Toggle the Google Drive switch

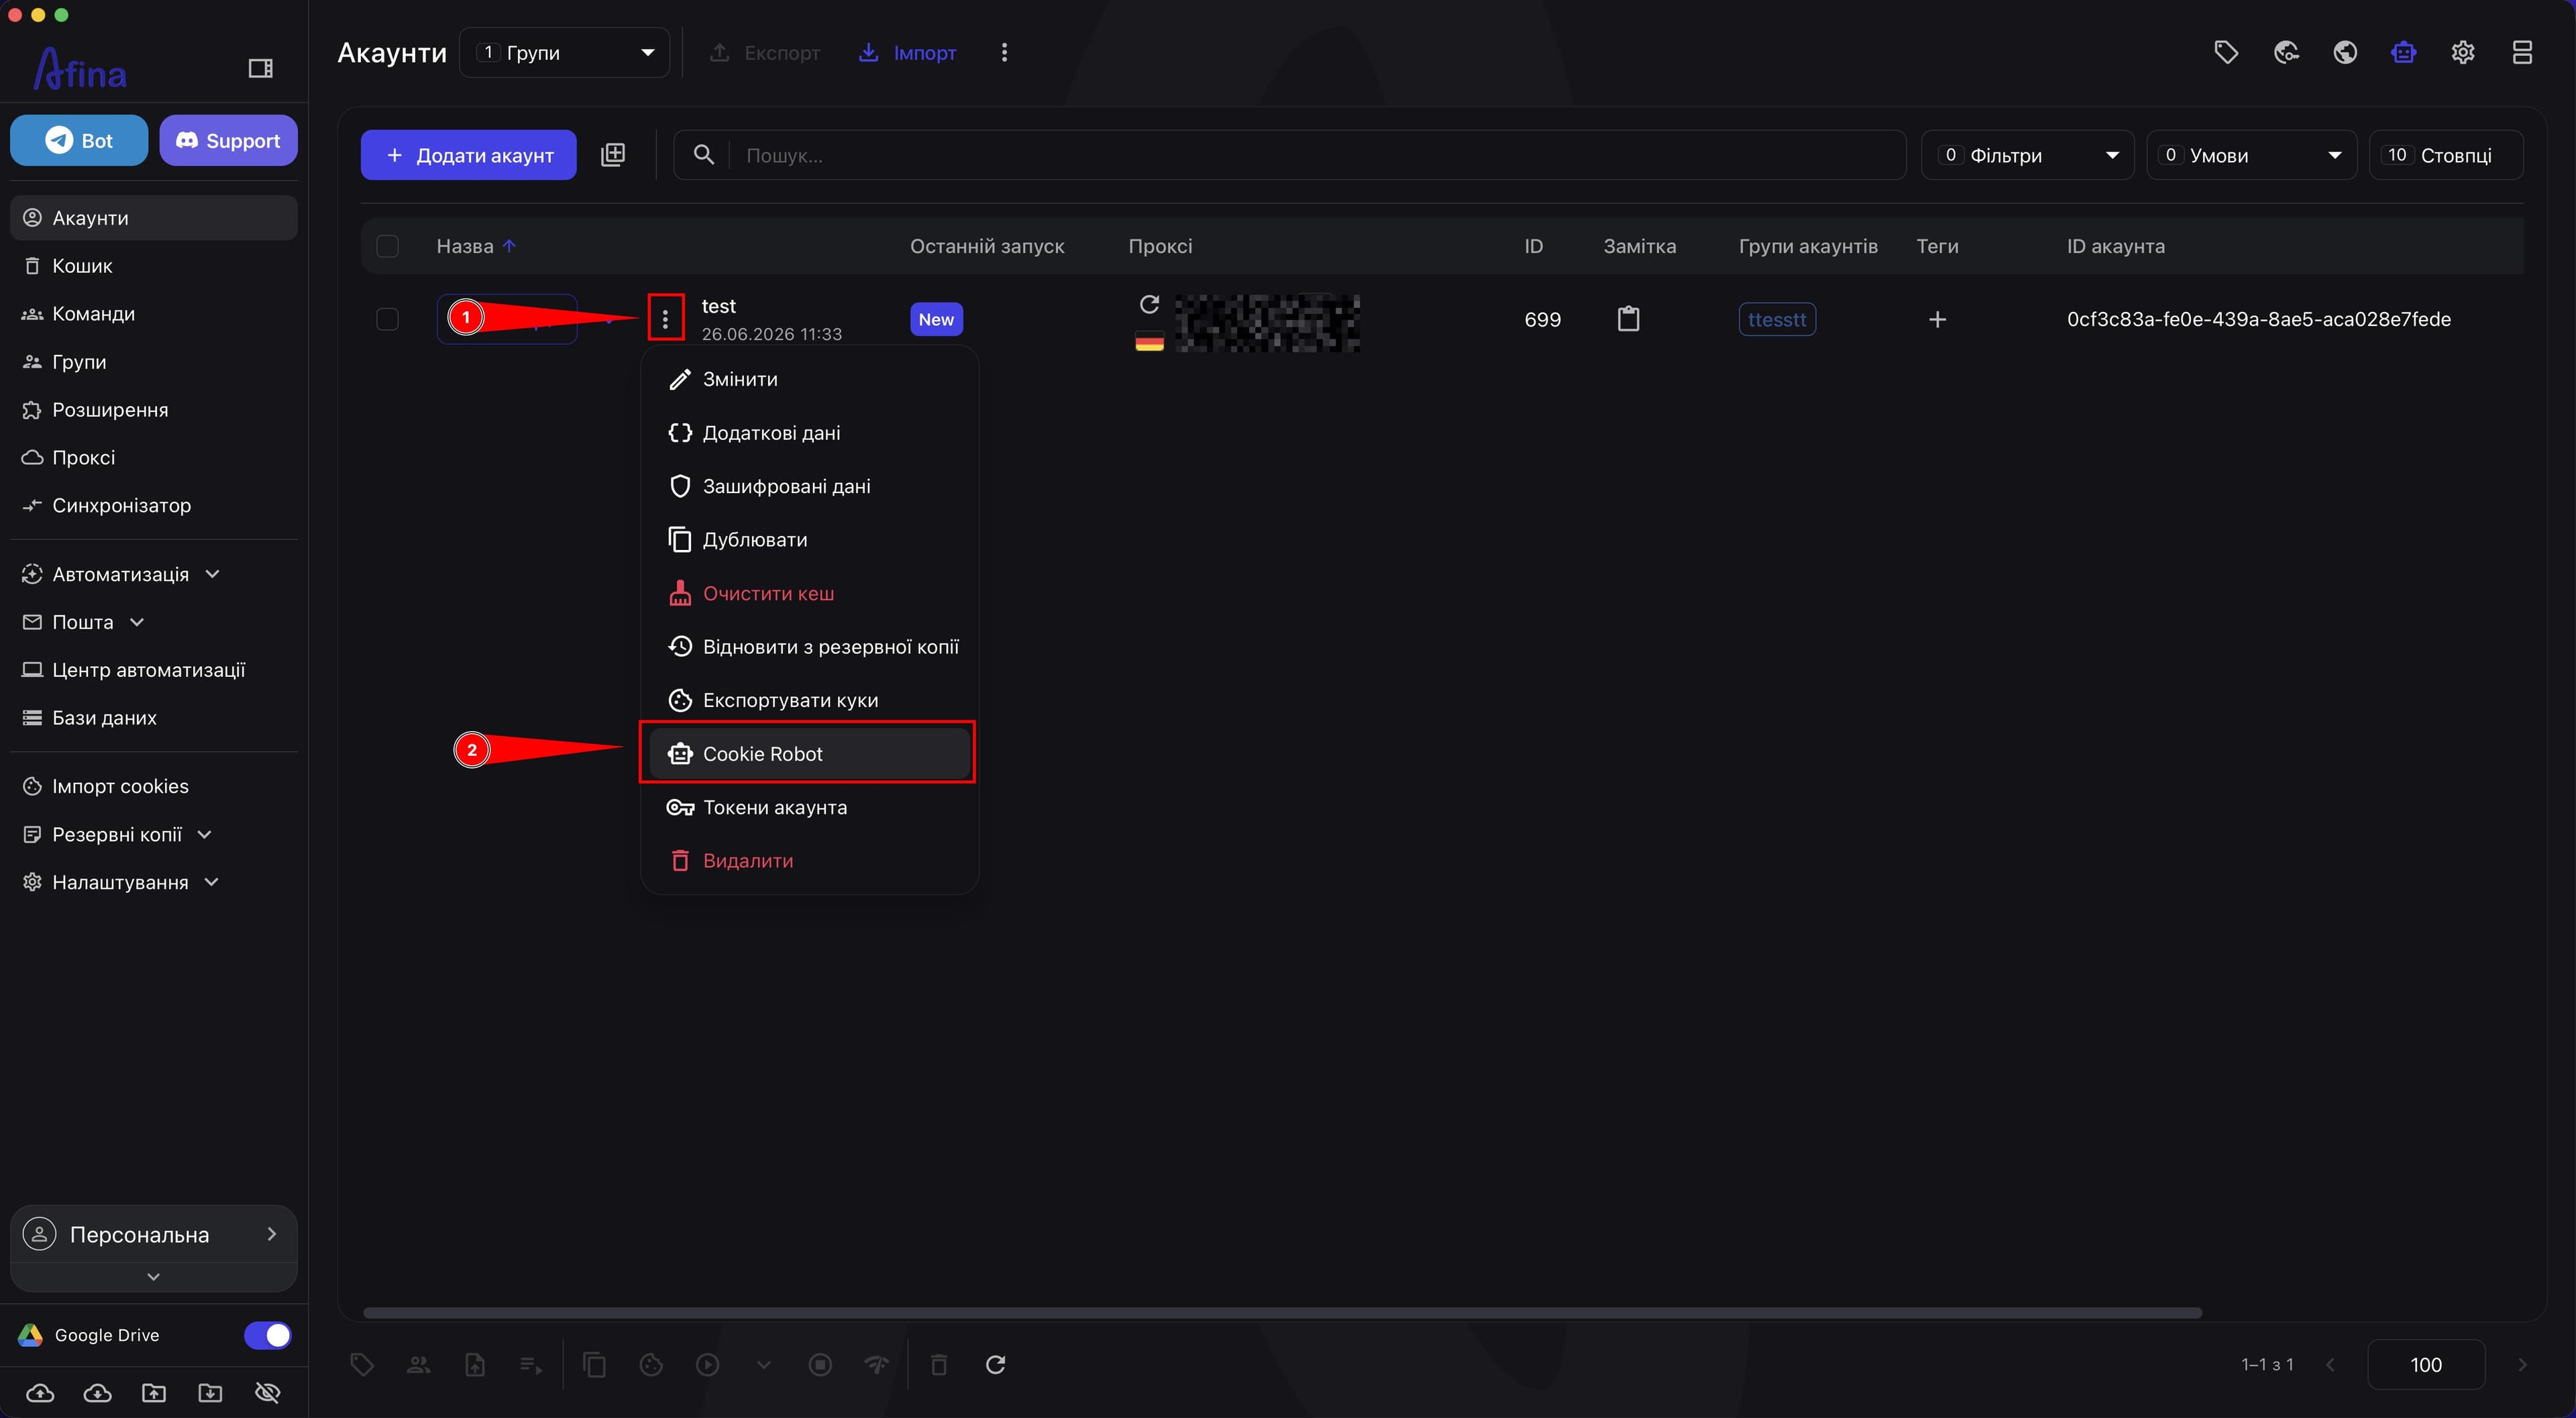coord(267,1335)
